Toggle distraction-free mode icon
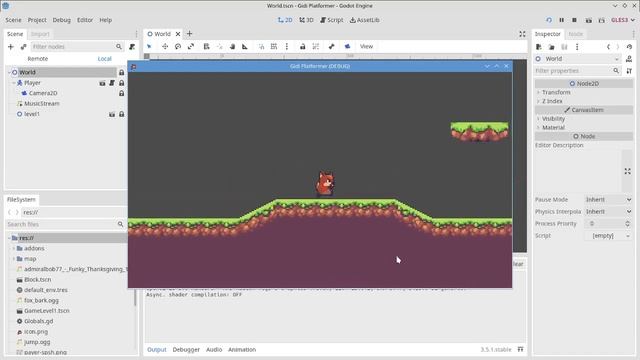The height and width of the screenshot is (360, 640). [522, 34]
